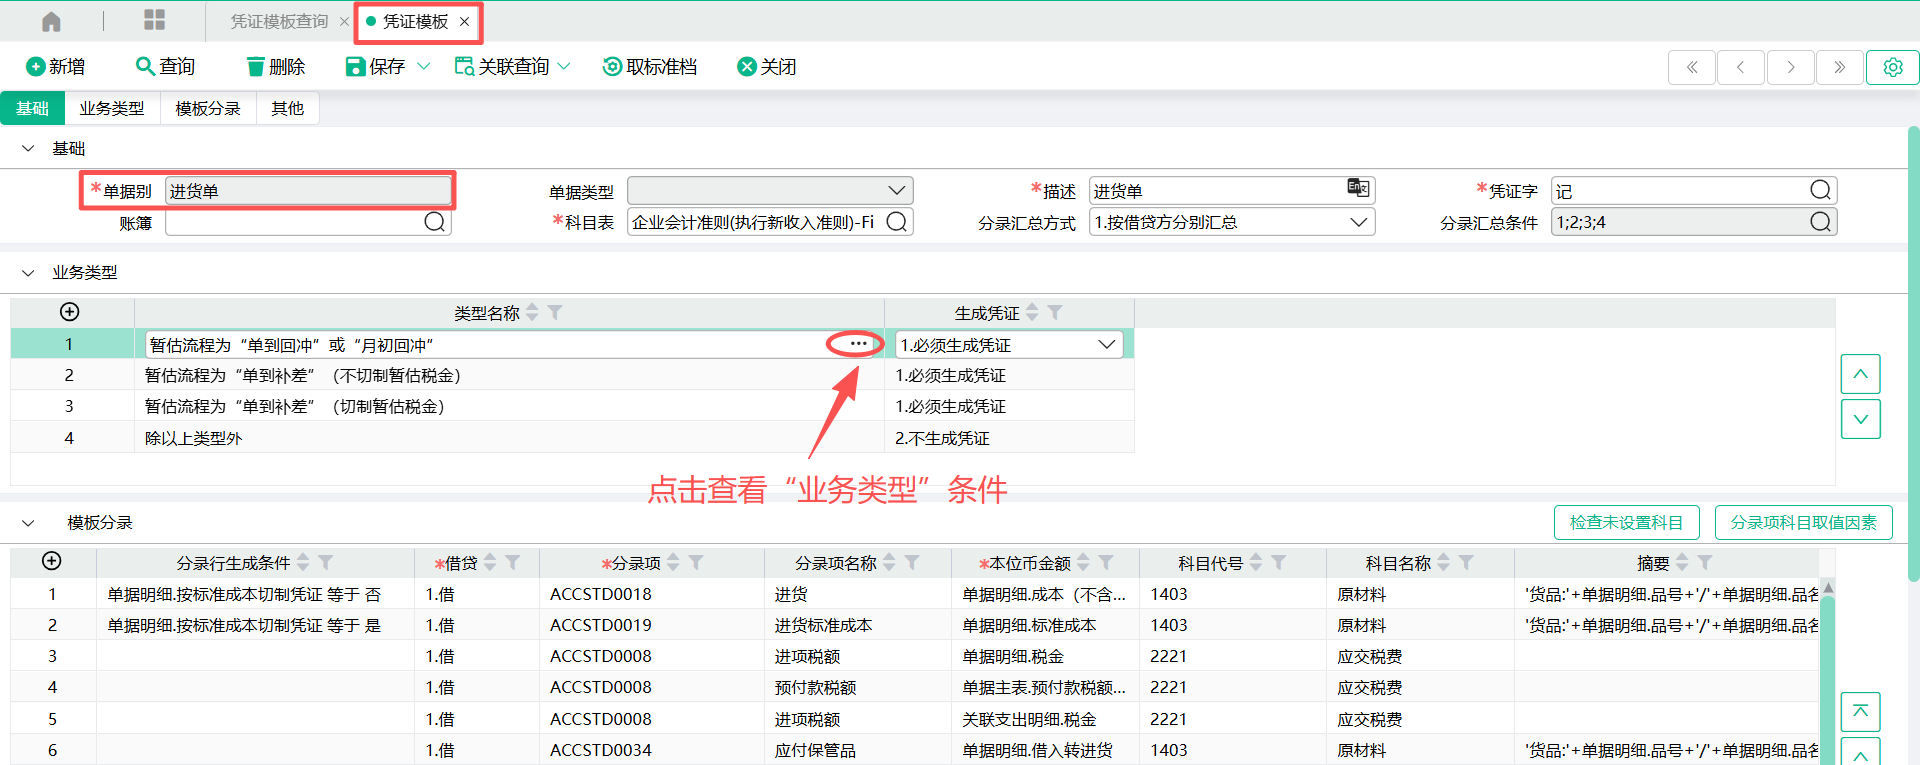Expand the 分录汇总方式 dropdown

pyautogui.click(x=1358, y=222)
